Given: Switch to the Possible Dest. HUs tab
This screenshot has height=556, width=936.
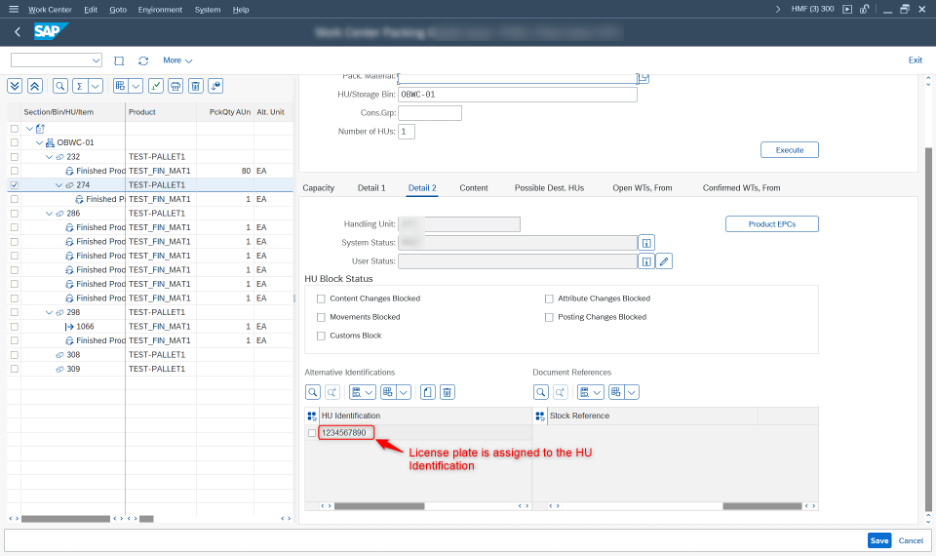Looking at the screenshot, I should click(x=549, y=188).
